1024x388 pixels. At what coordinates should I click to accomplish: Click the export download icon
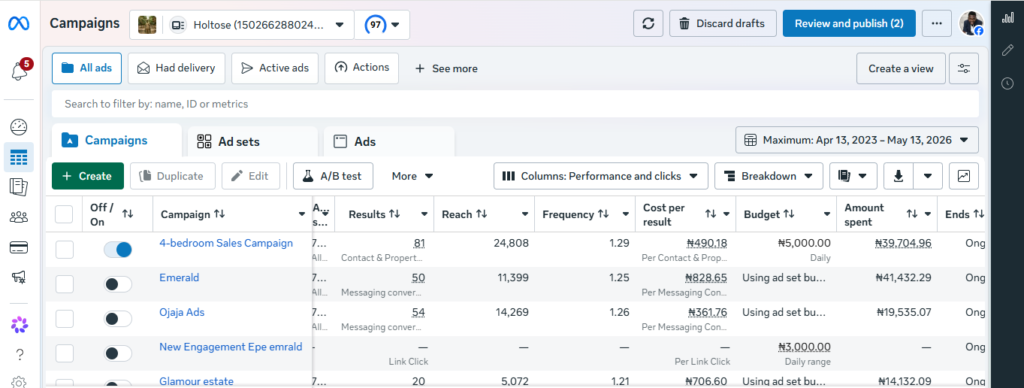898,176
